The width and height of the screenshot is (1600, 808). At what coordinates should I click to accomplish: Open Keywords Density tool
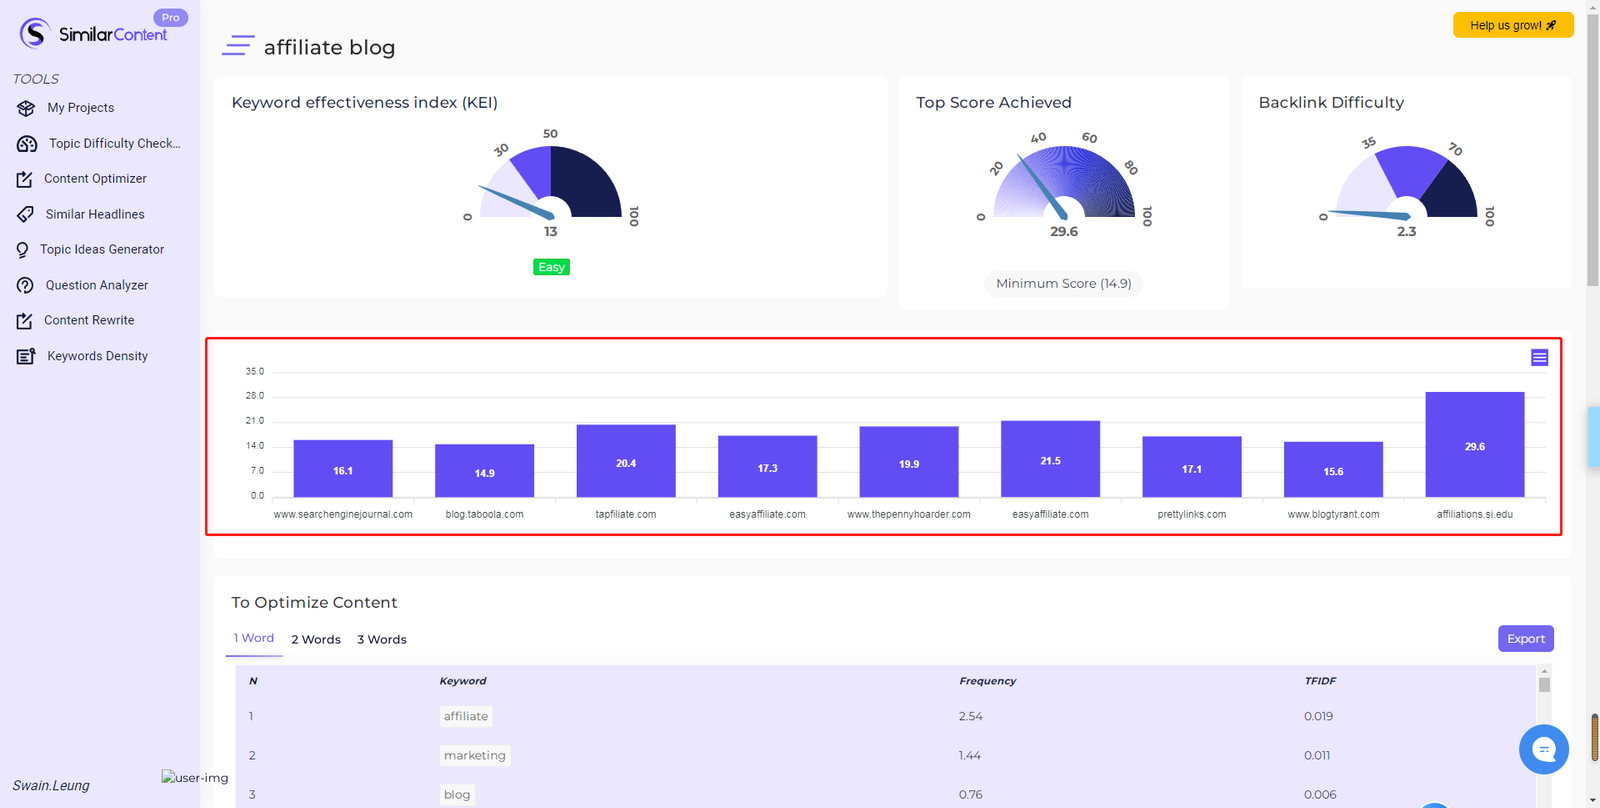pos(98,356)
